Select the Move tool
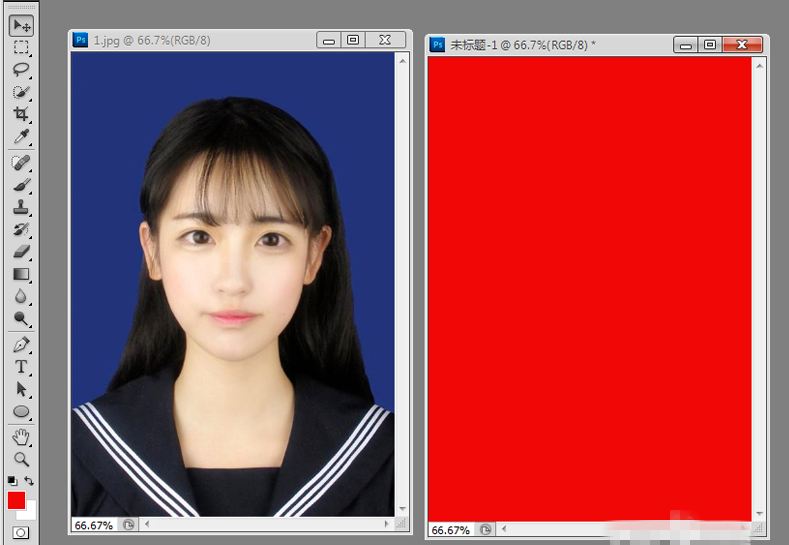 (21, 25)
